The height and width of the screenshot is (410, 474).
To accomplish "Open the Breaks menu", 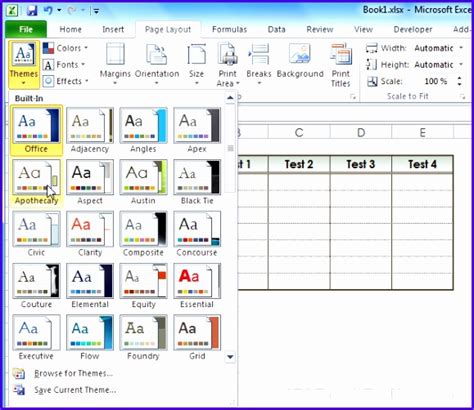I will 259,64.
